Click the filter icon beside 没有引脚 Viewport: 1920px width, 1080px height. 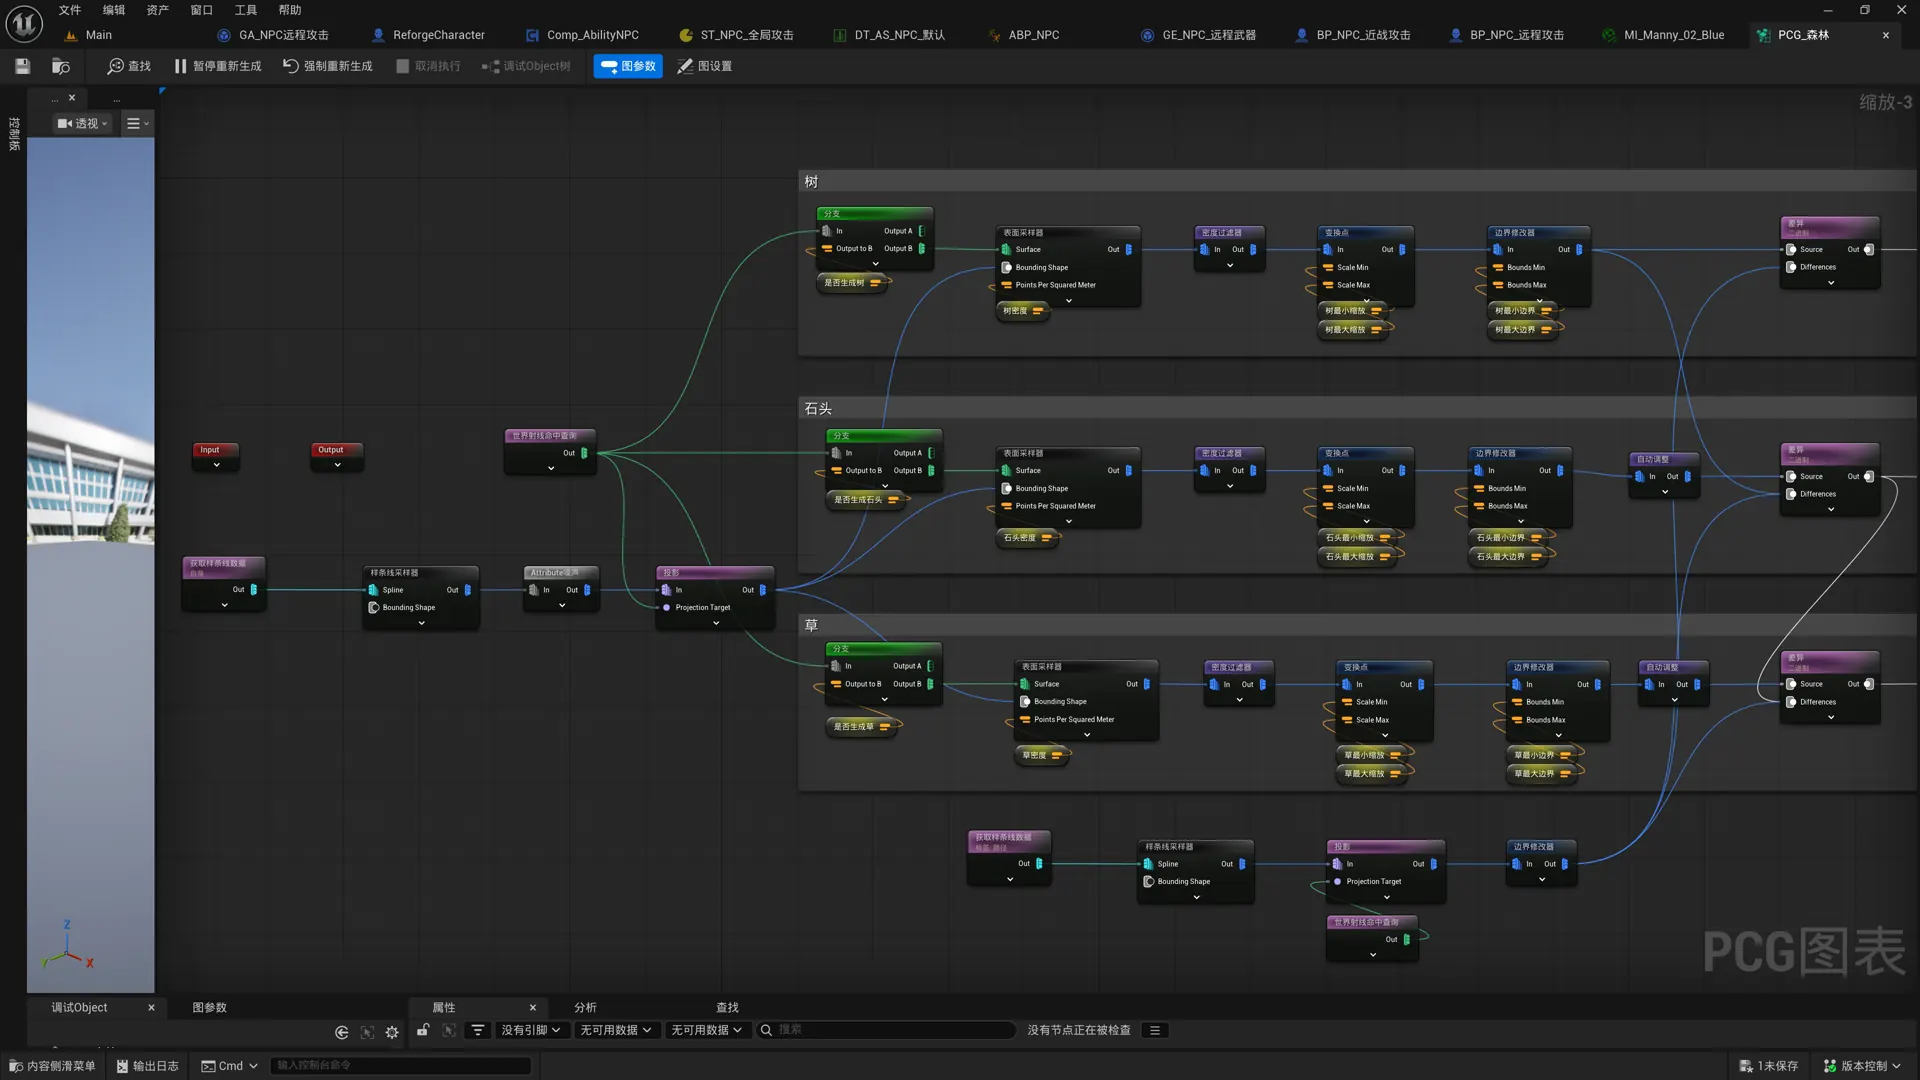[x=478, y=1030]
